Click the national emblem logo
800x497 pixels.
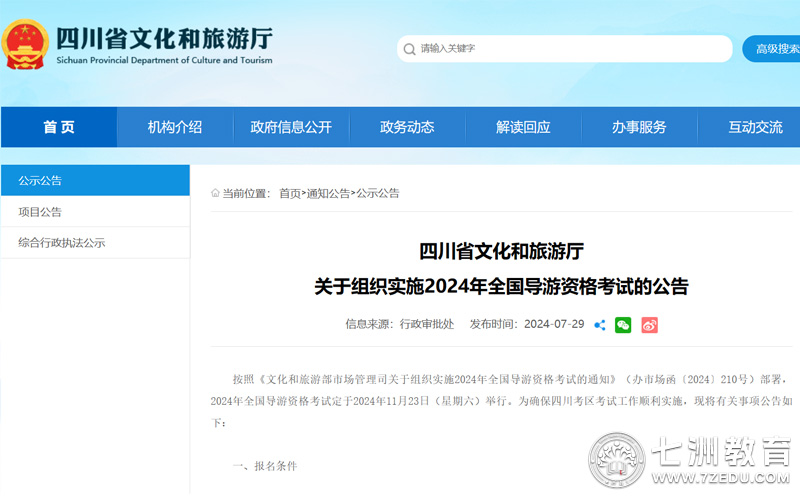click(x=24, y=45)
